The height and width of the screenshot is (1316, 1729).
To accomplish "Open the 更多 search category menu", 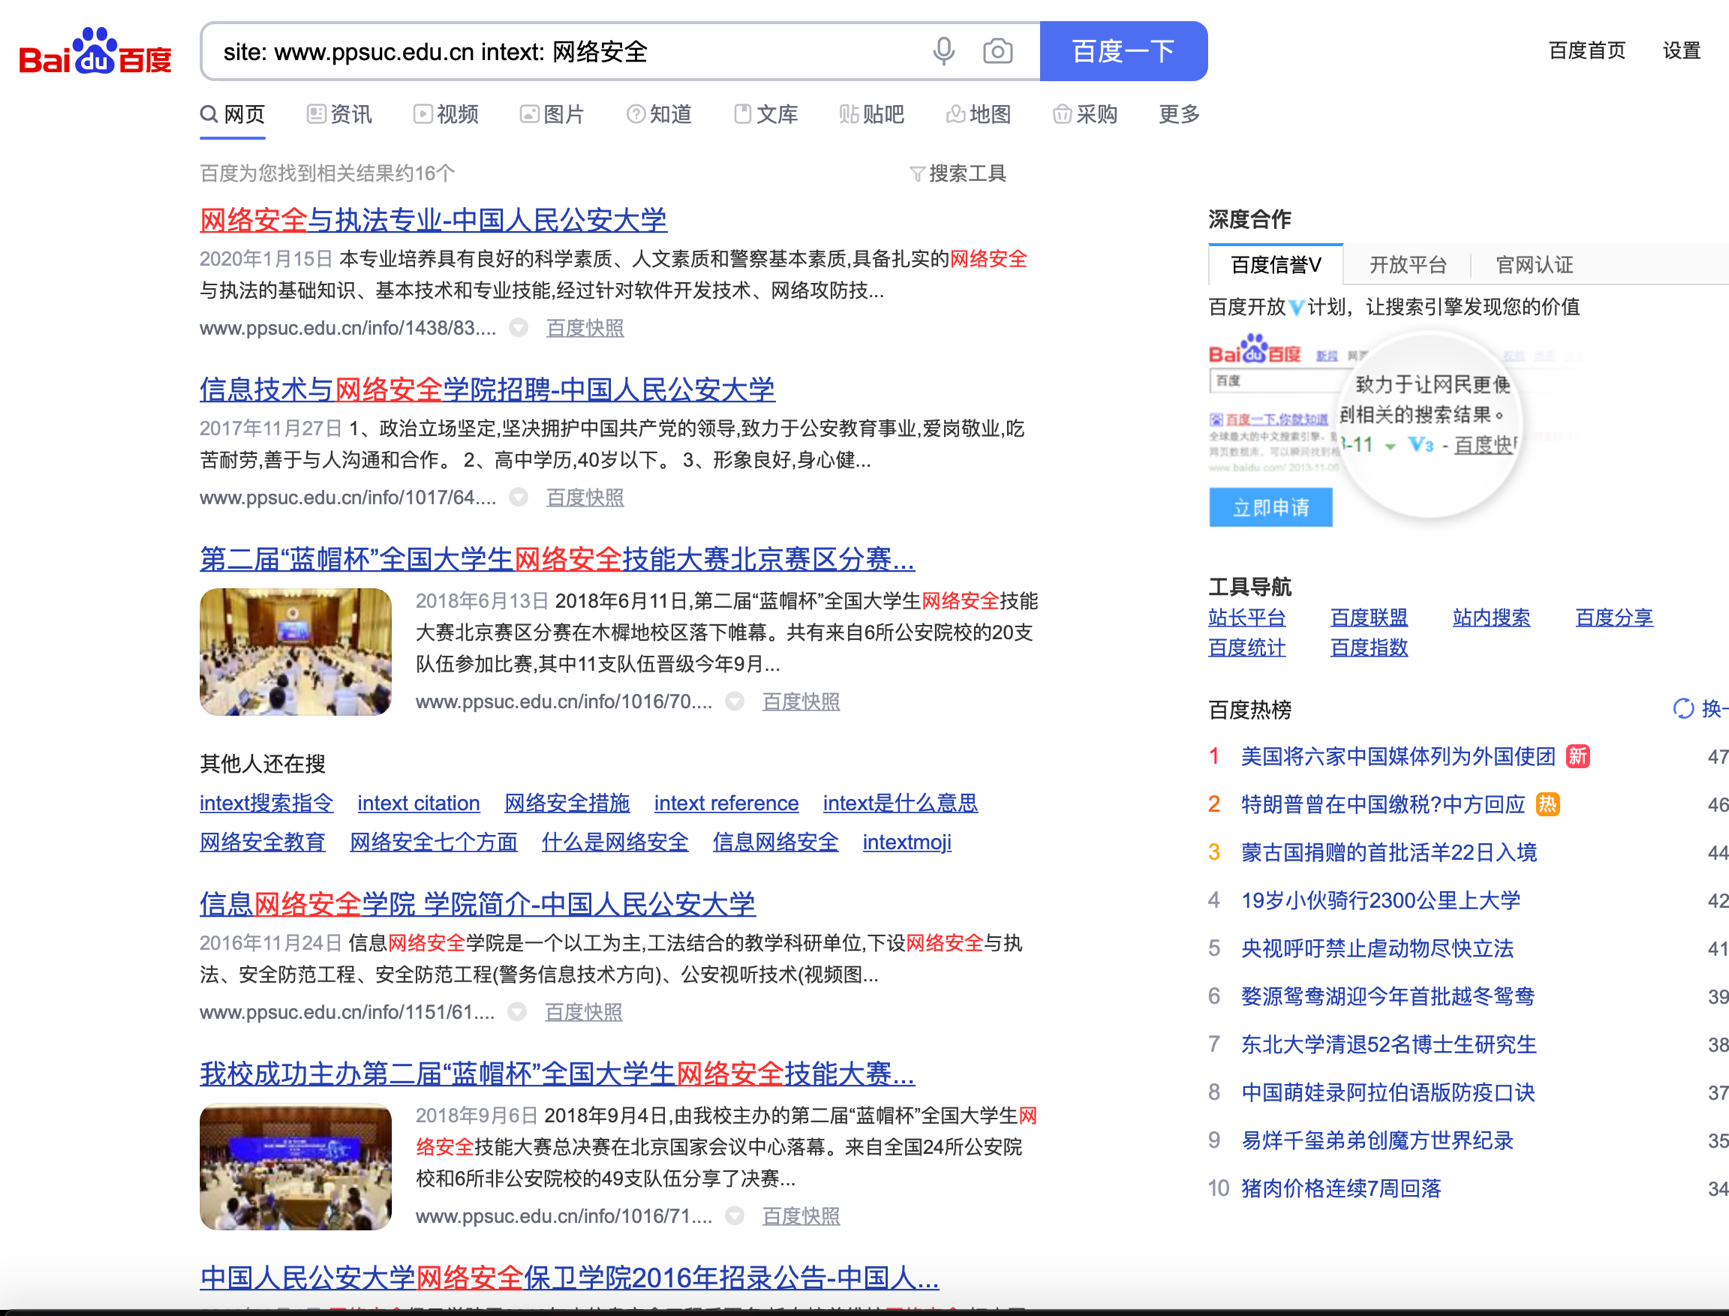I will [x=1179, y=114].
